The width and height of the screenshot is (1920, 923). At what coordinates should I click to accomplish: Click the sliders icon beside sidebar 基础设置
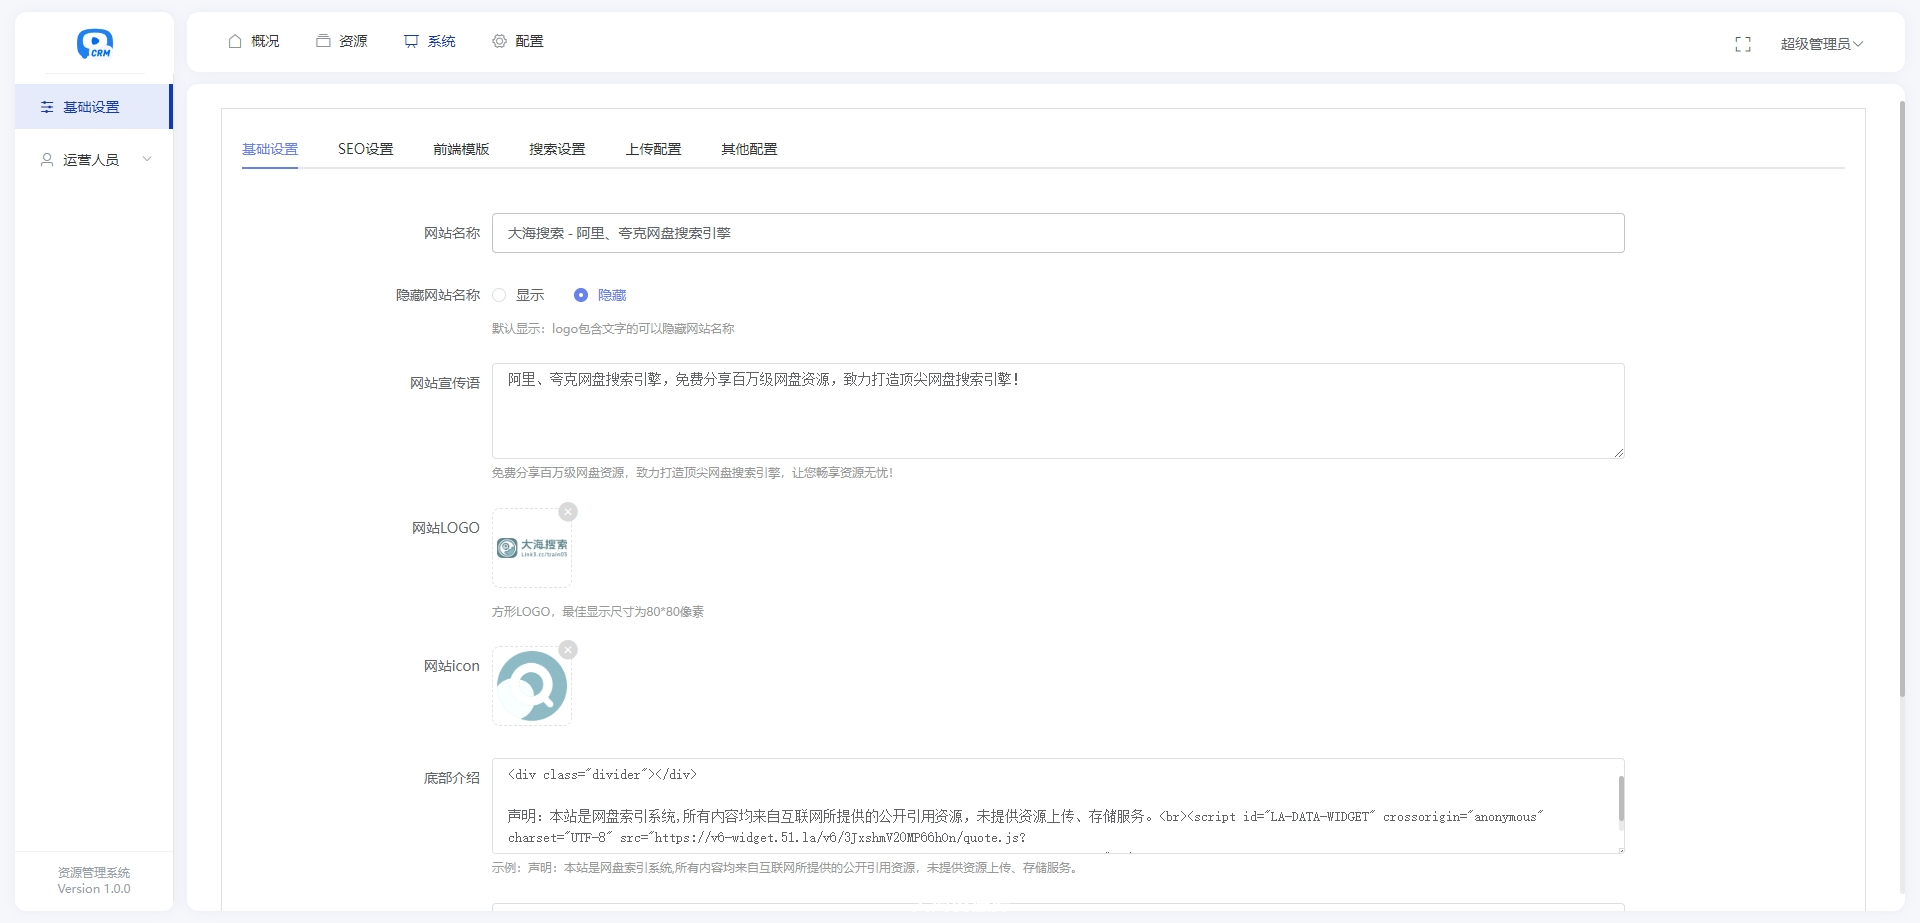(x=47, y=107)
